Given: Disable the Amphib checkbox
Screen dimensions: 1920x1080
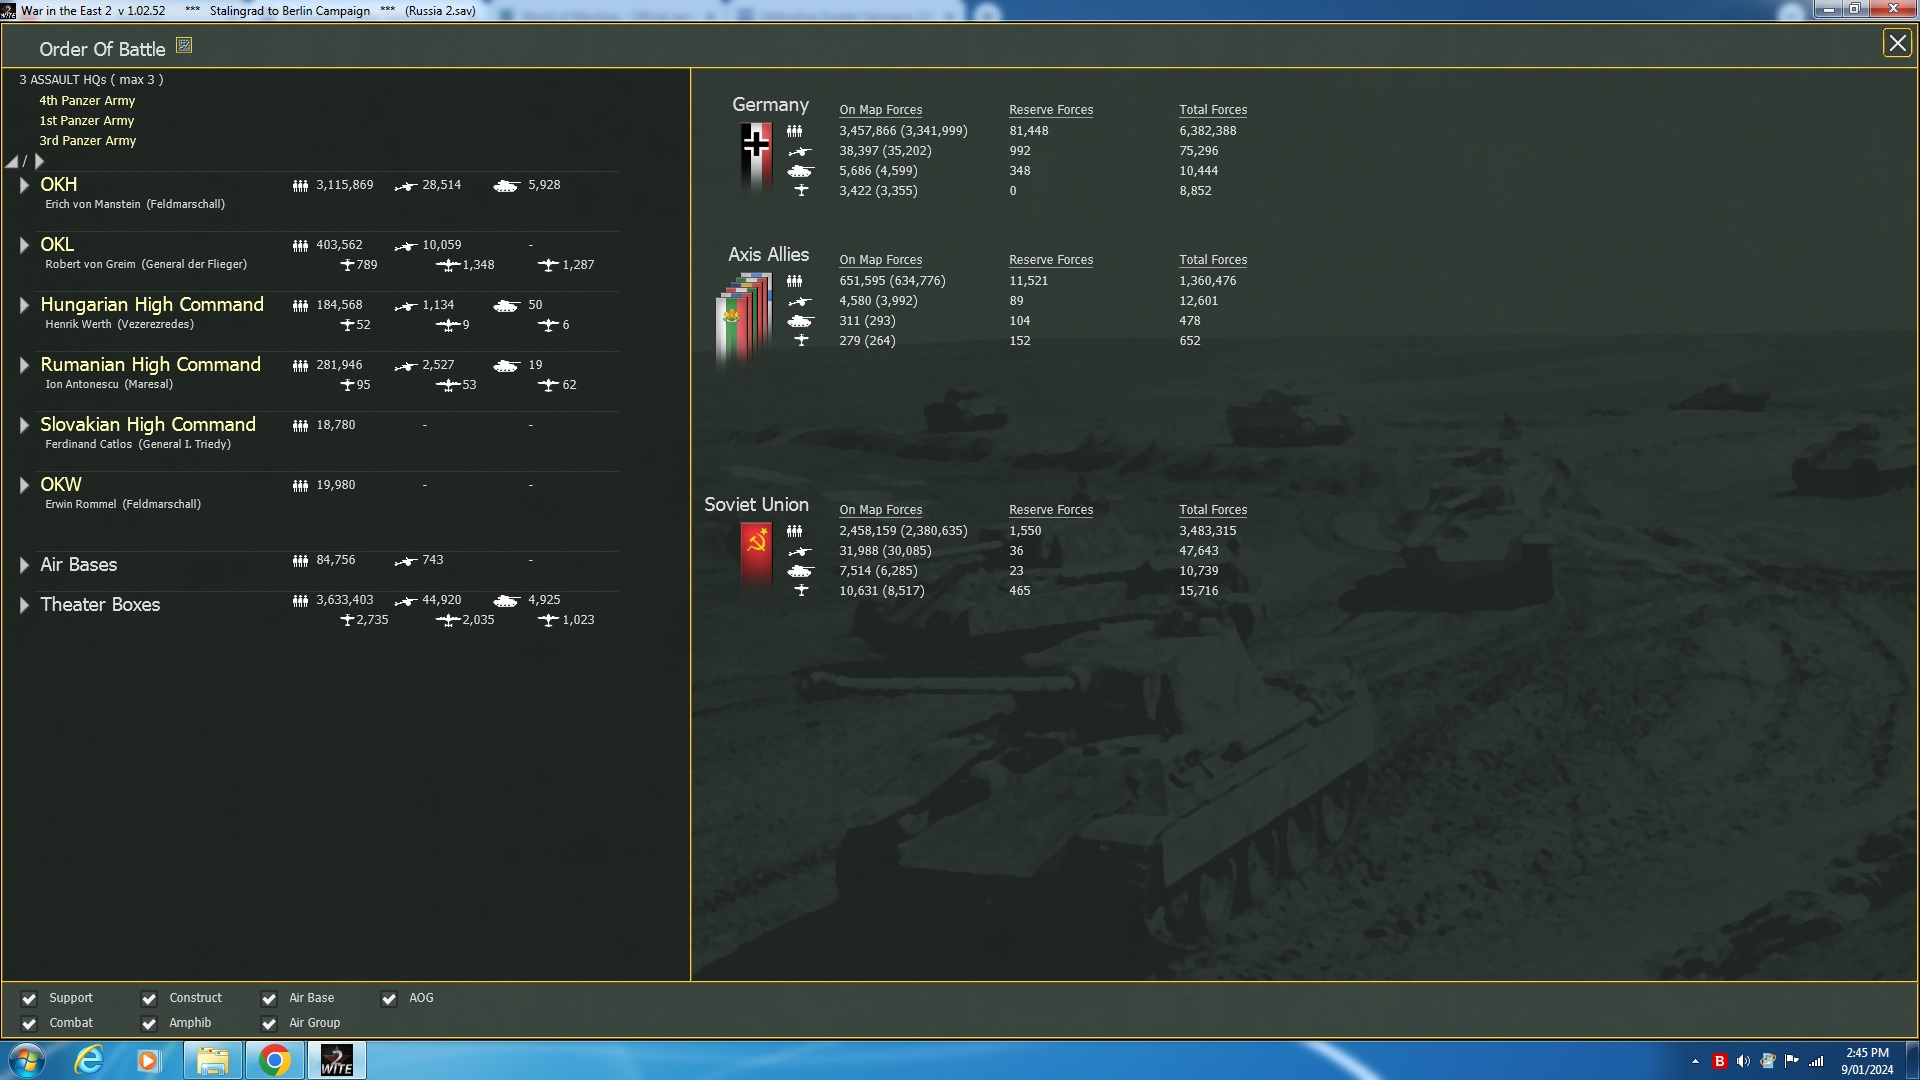Looking at the screenshot, I should coord(149,1024).
